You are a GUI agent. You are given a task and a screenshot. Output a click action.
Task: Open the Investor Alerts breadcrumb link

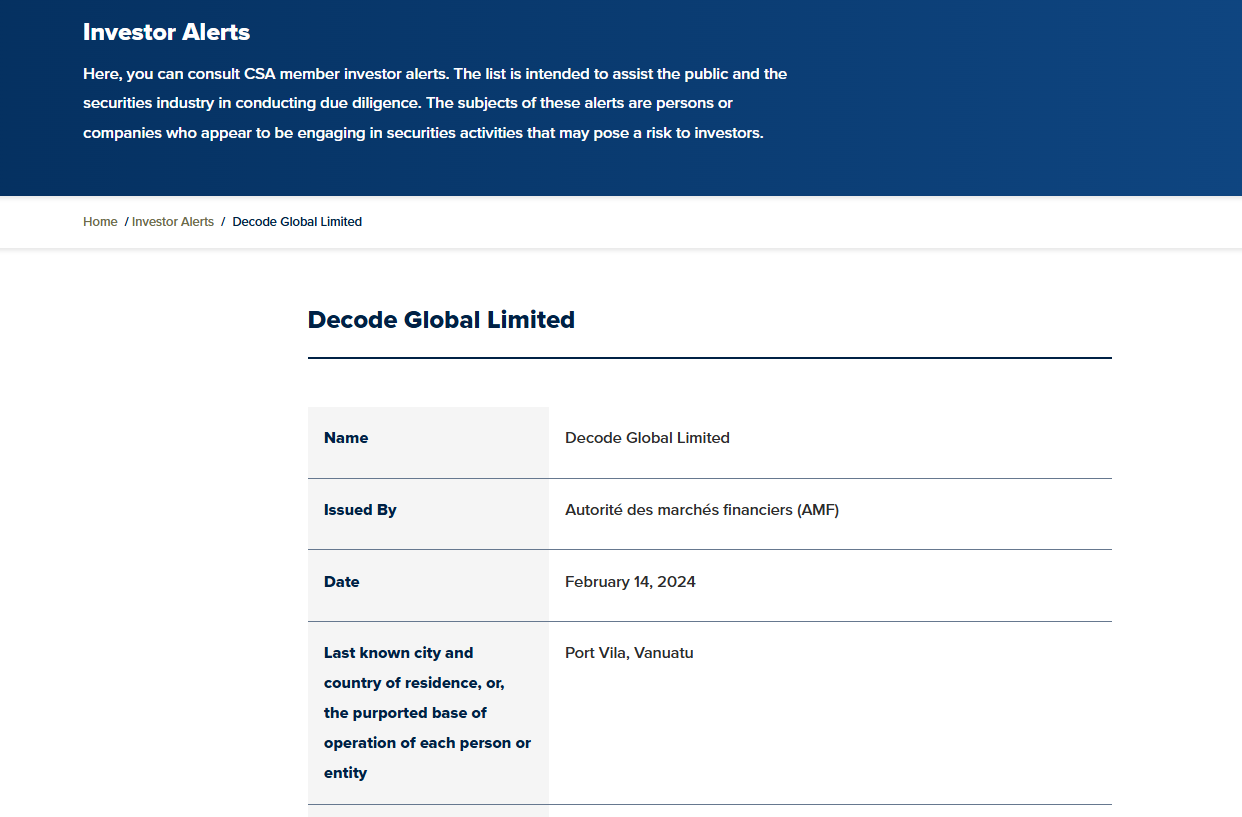coord(173,222)
